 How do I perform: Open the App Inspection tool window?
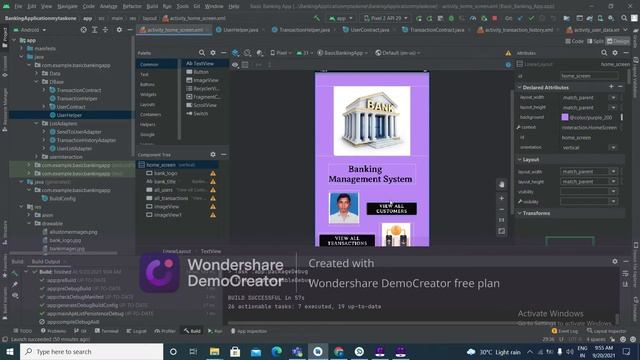tap(249, 331)
